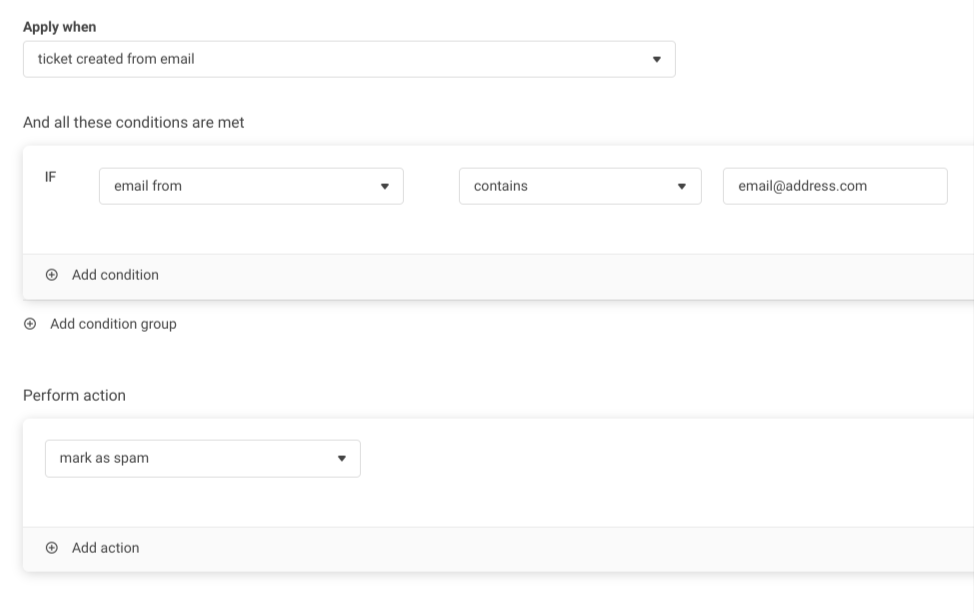Click the IF label in the condition row
Viewport: 974px width, 613px height.
[51, 177]
